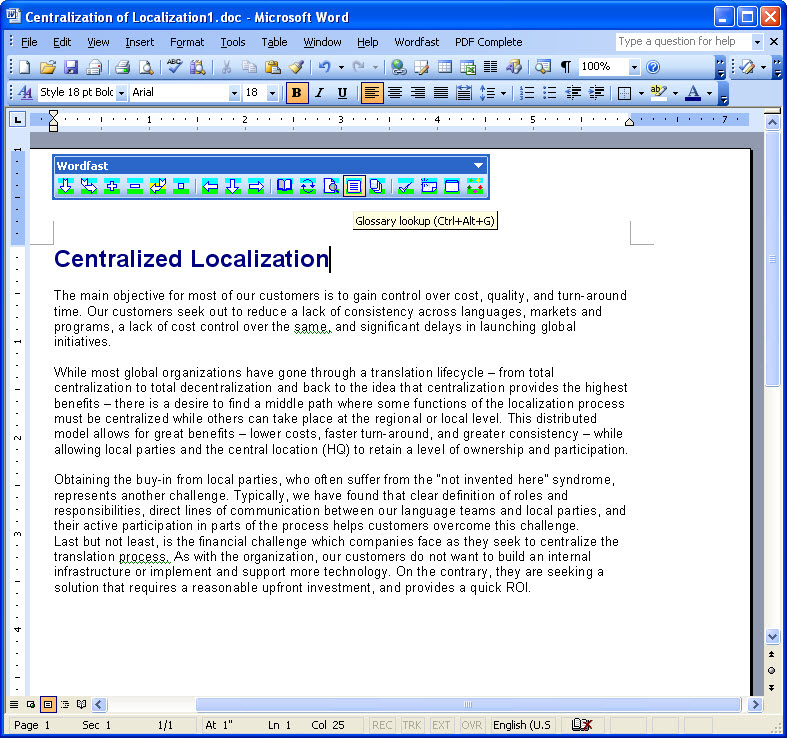Create a new blank document
This screenshot has height=738, width=787.
pyautogui.click(x=24, y=67)
